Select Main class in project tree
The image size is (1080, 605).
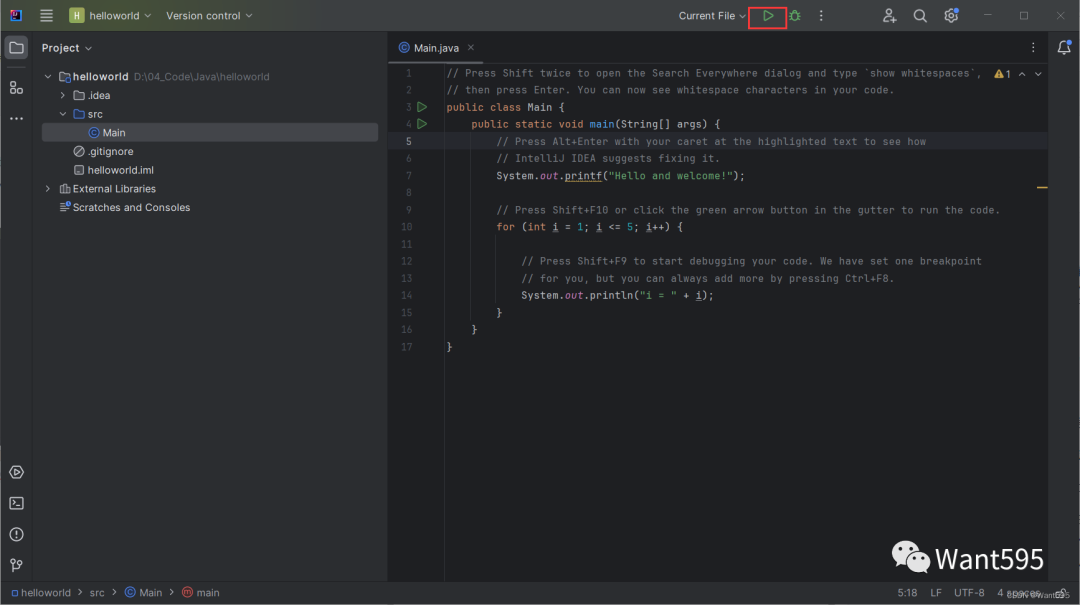tap(210, 132)
